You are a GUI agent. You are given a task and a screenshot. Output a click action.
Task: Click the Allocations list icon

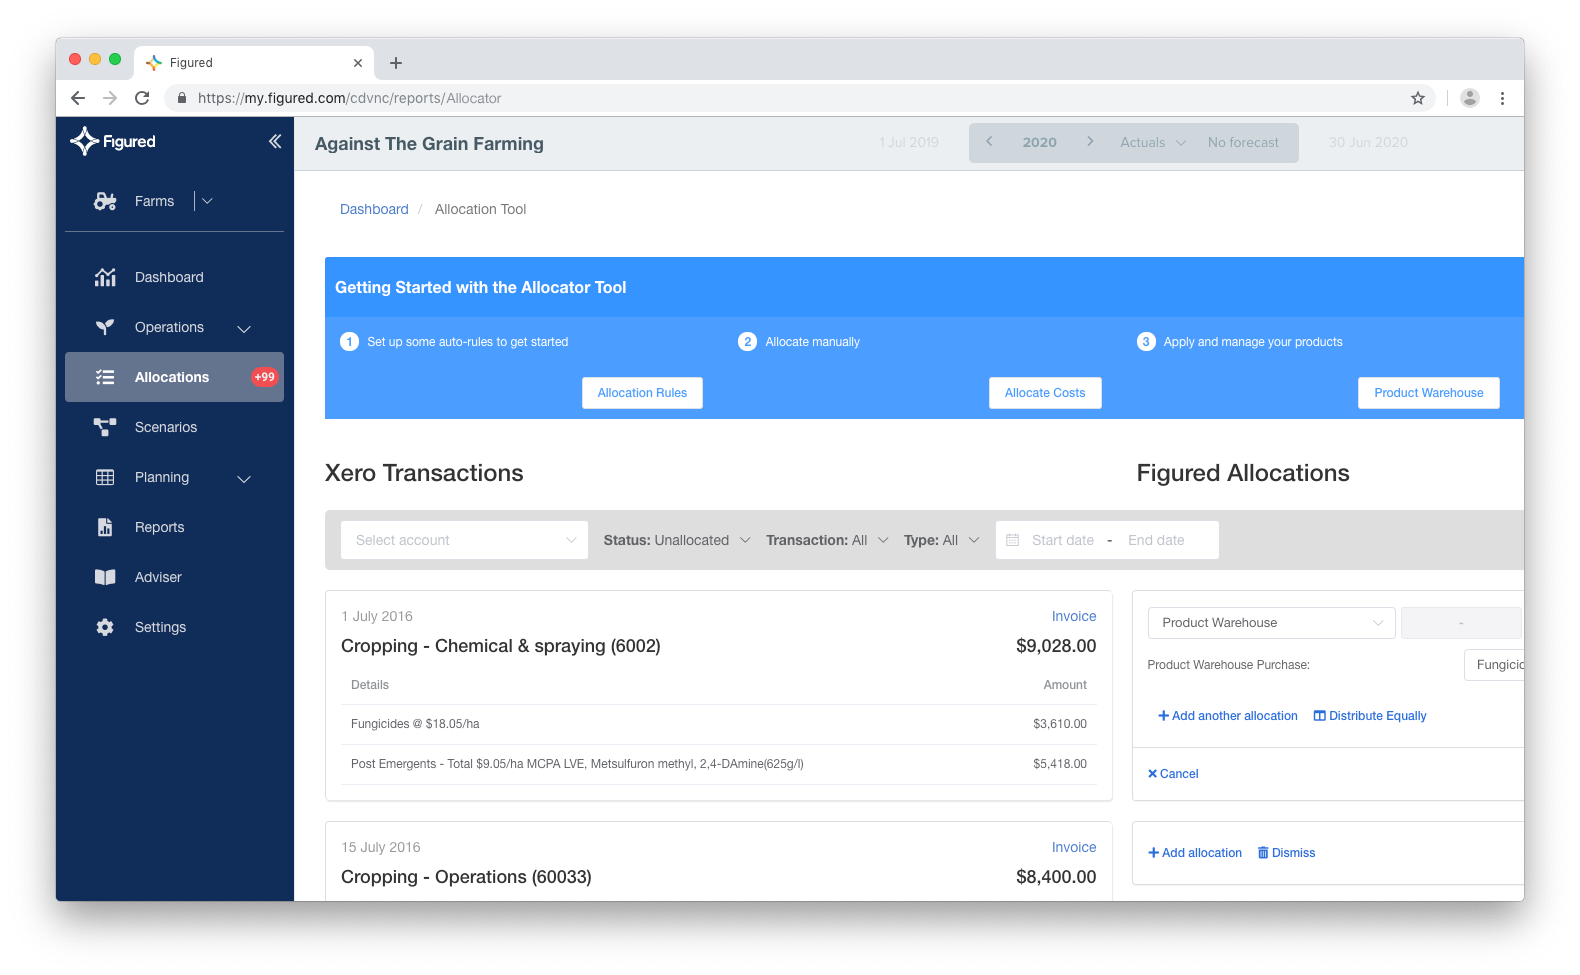coord(105,377)
